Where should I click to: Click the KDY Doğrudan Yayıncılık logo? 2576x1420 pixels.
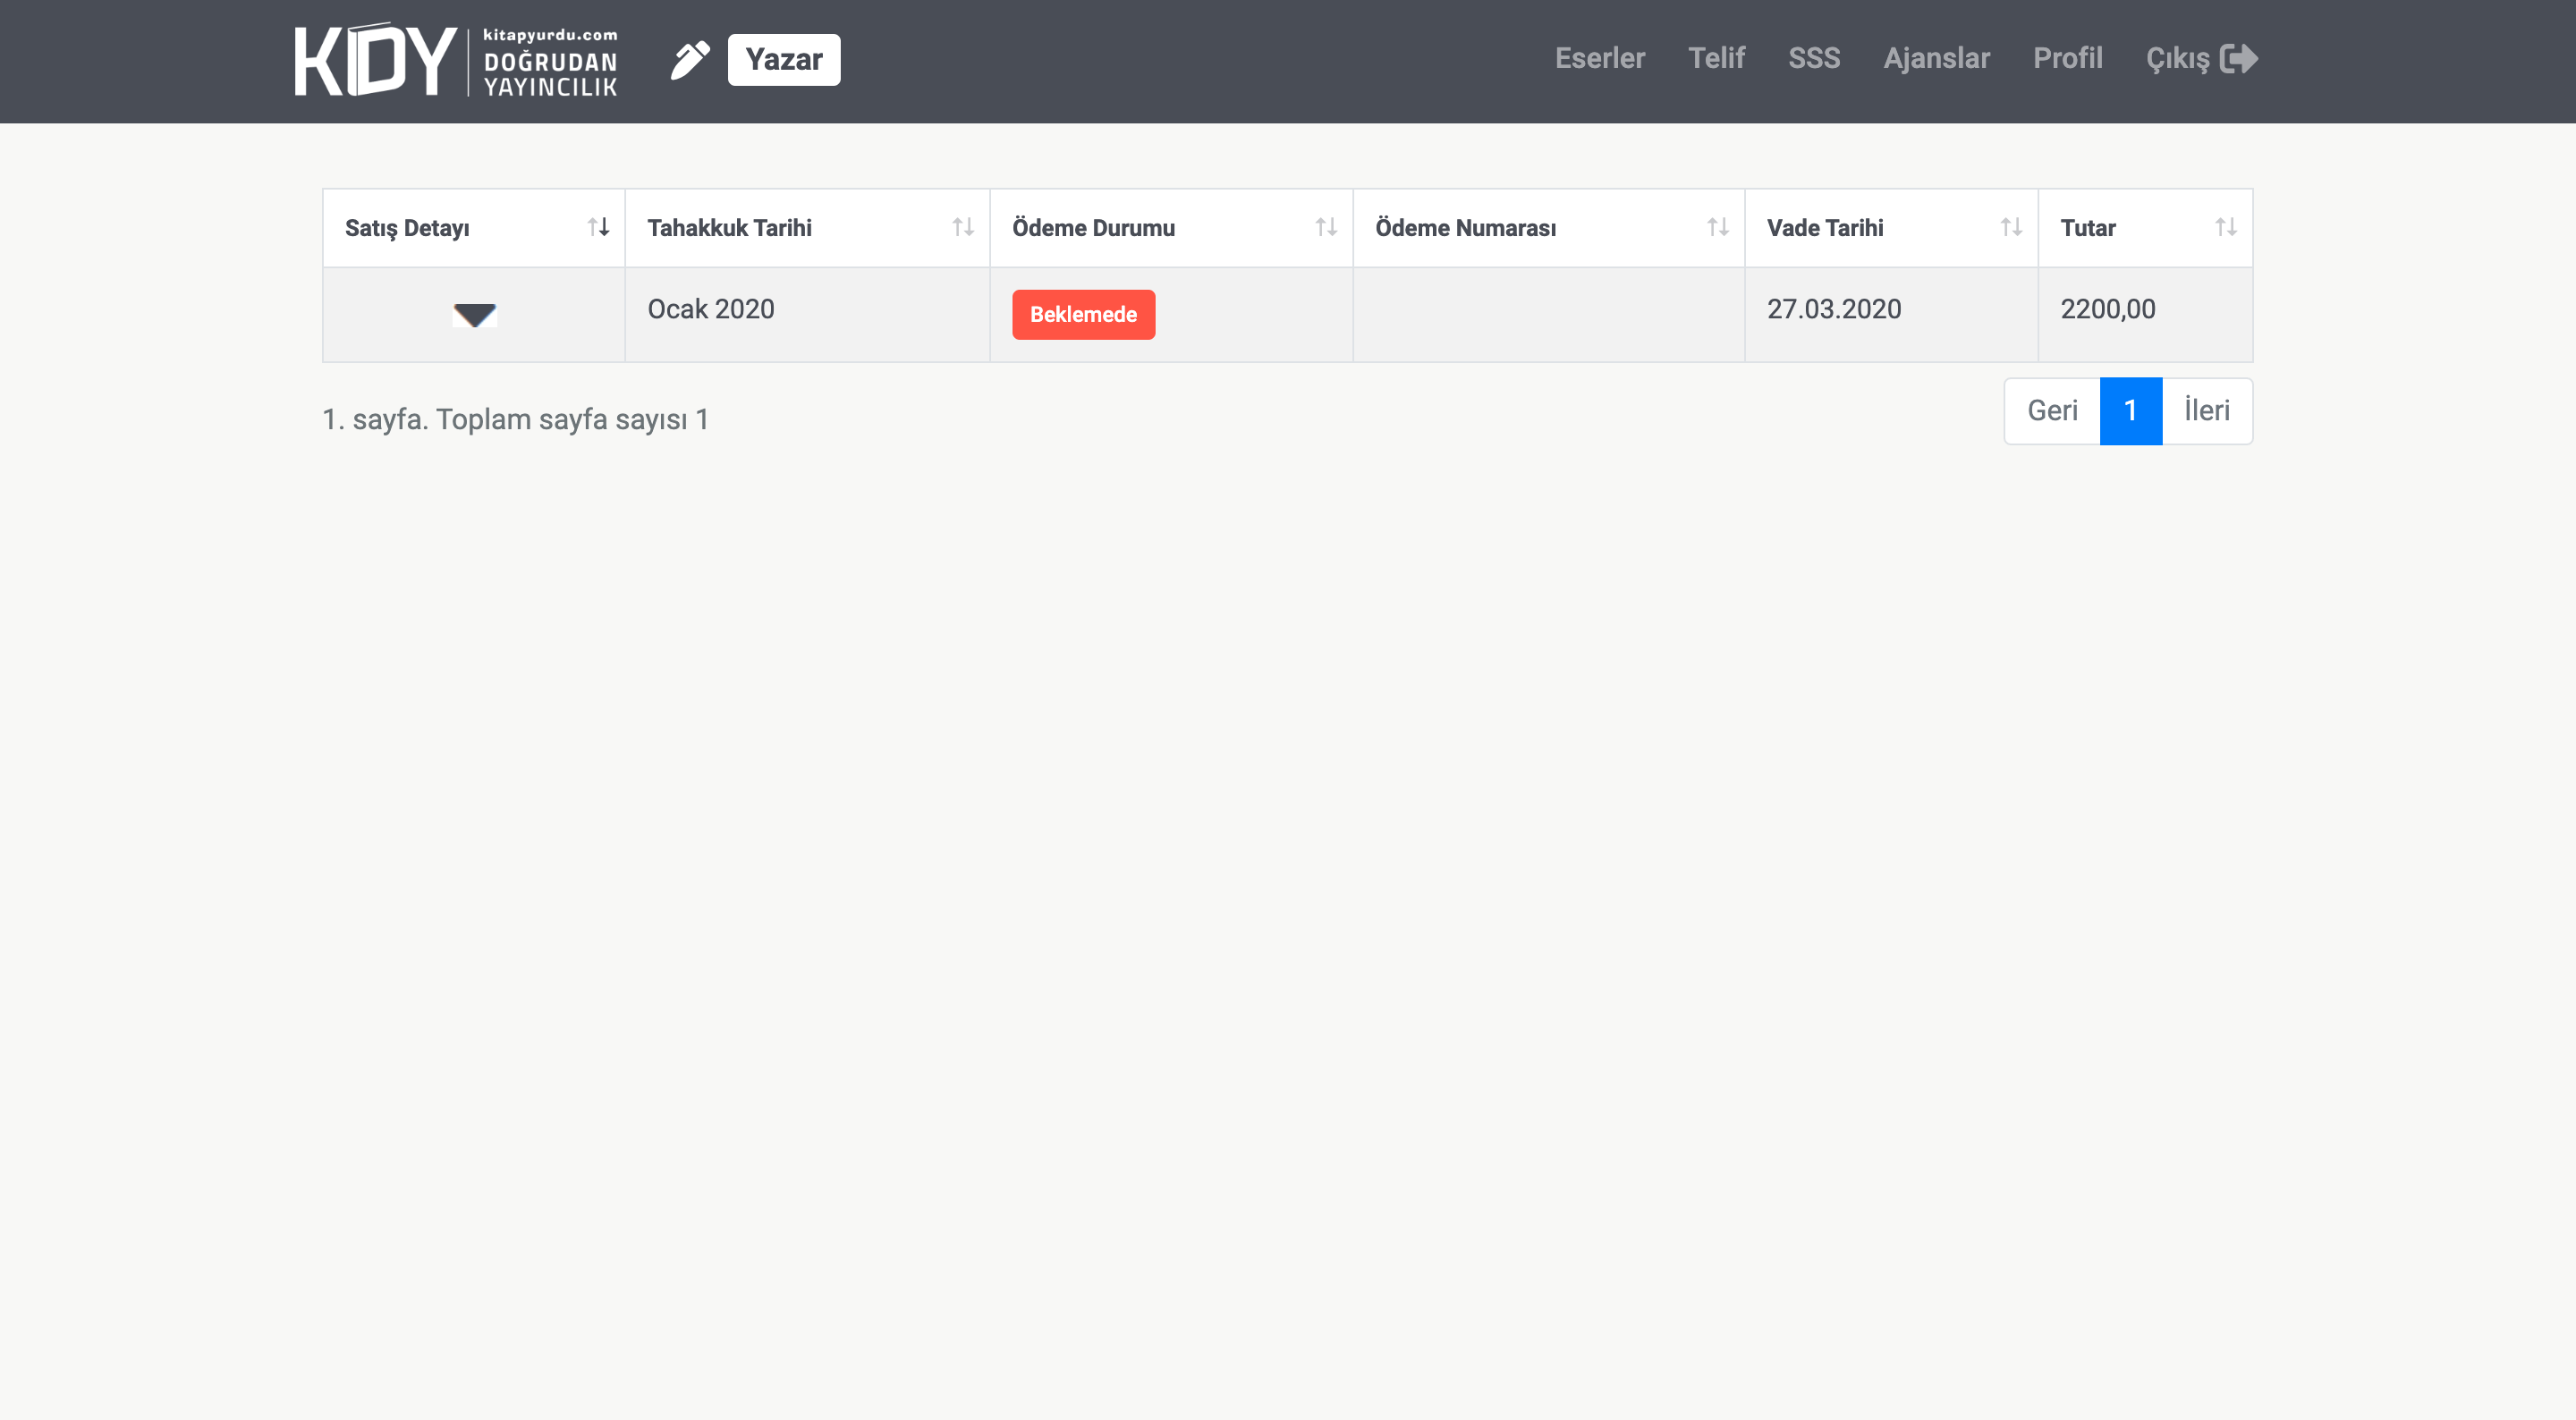[456, 60]
